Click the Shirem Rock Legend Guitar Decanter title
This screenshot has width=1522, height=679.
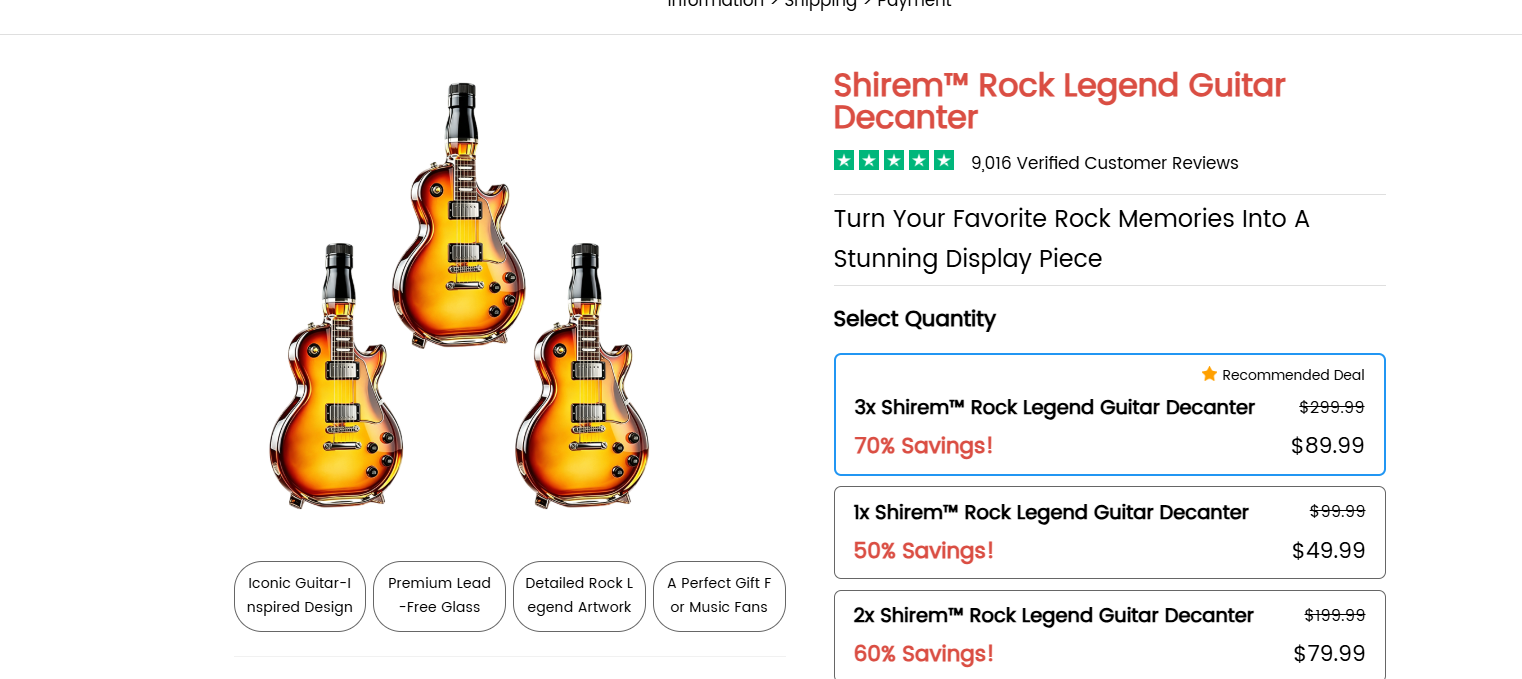point(1059,101)
